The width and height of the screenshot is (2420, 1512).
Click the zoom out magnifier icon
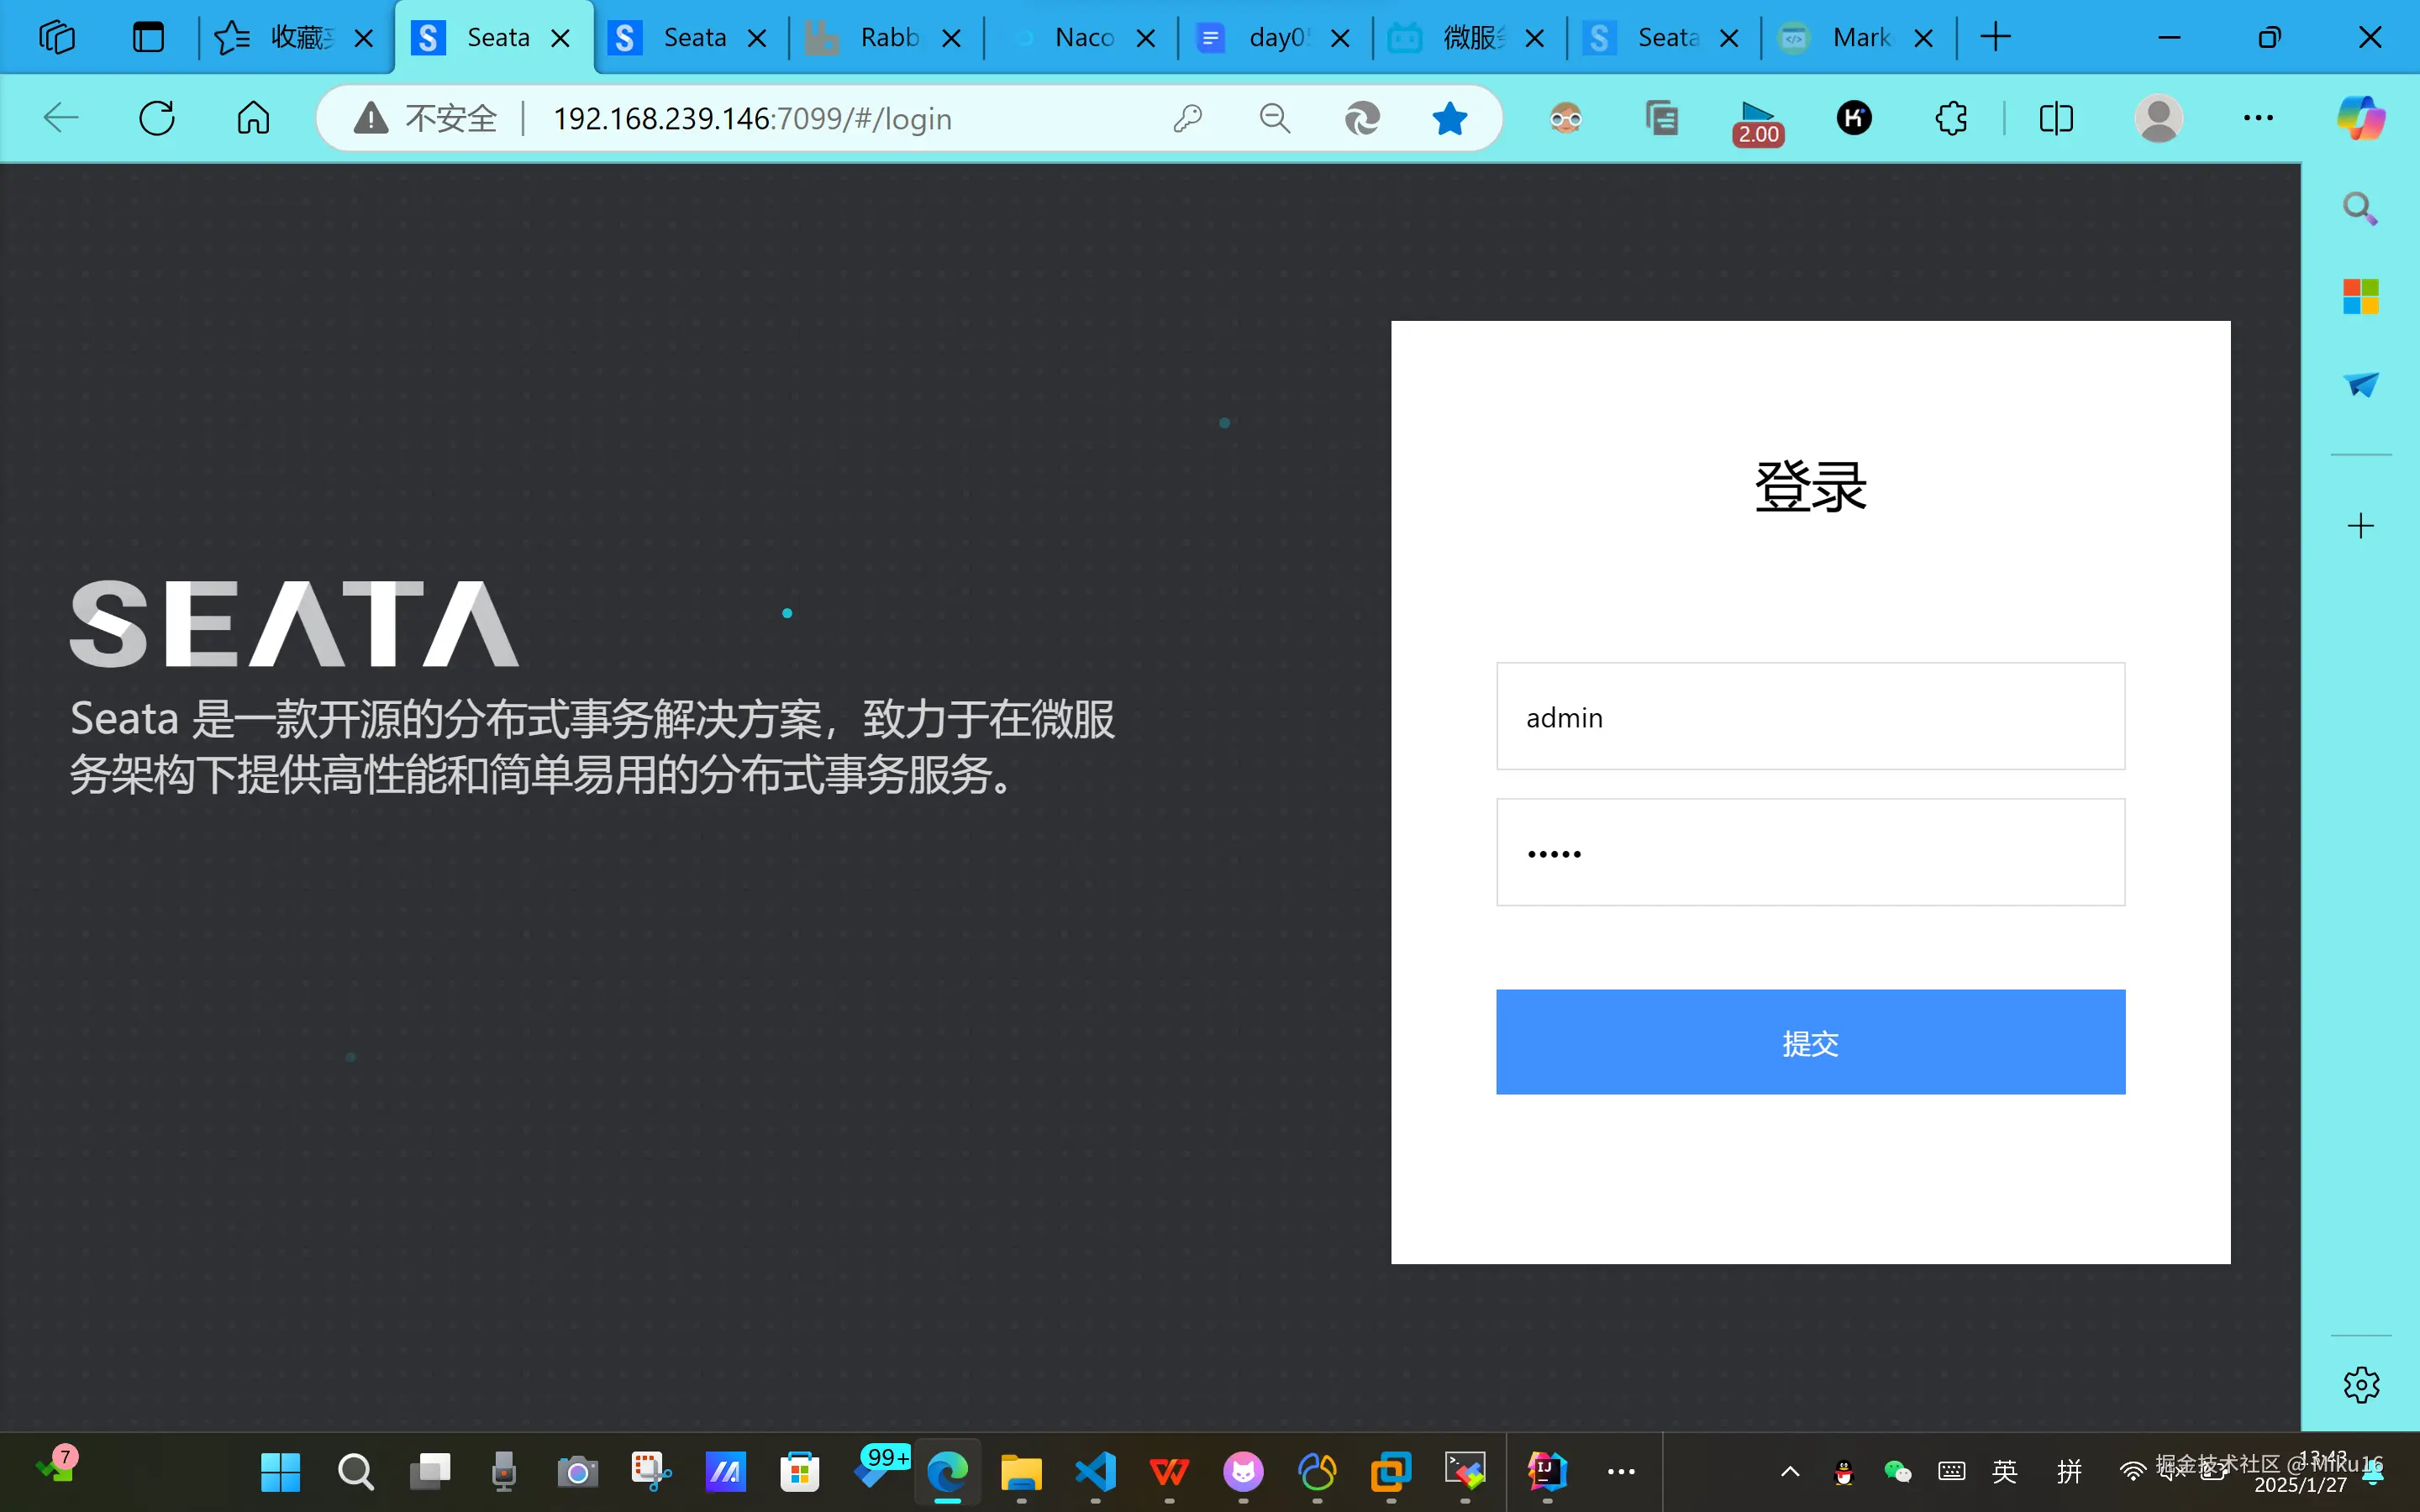[x=1274, y=118]
